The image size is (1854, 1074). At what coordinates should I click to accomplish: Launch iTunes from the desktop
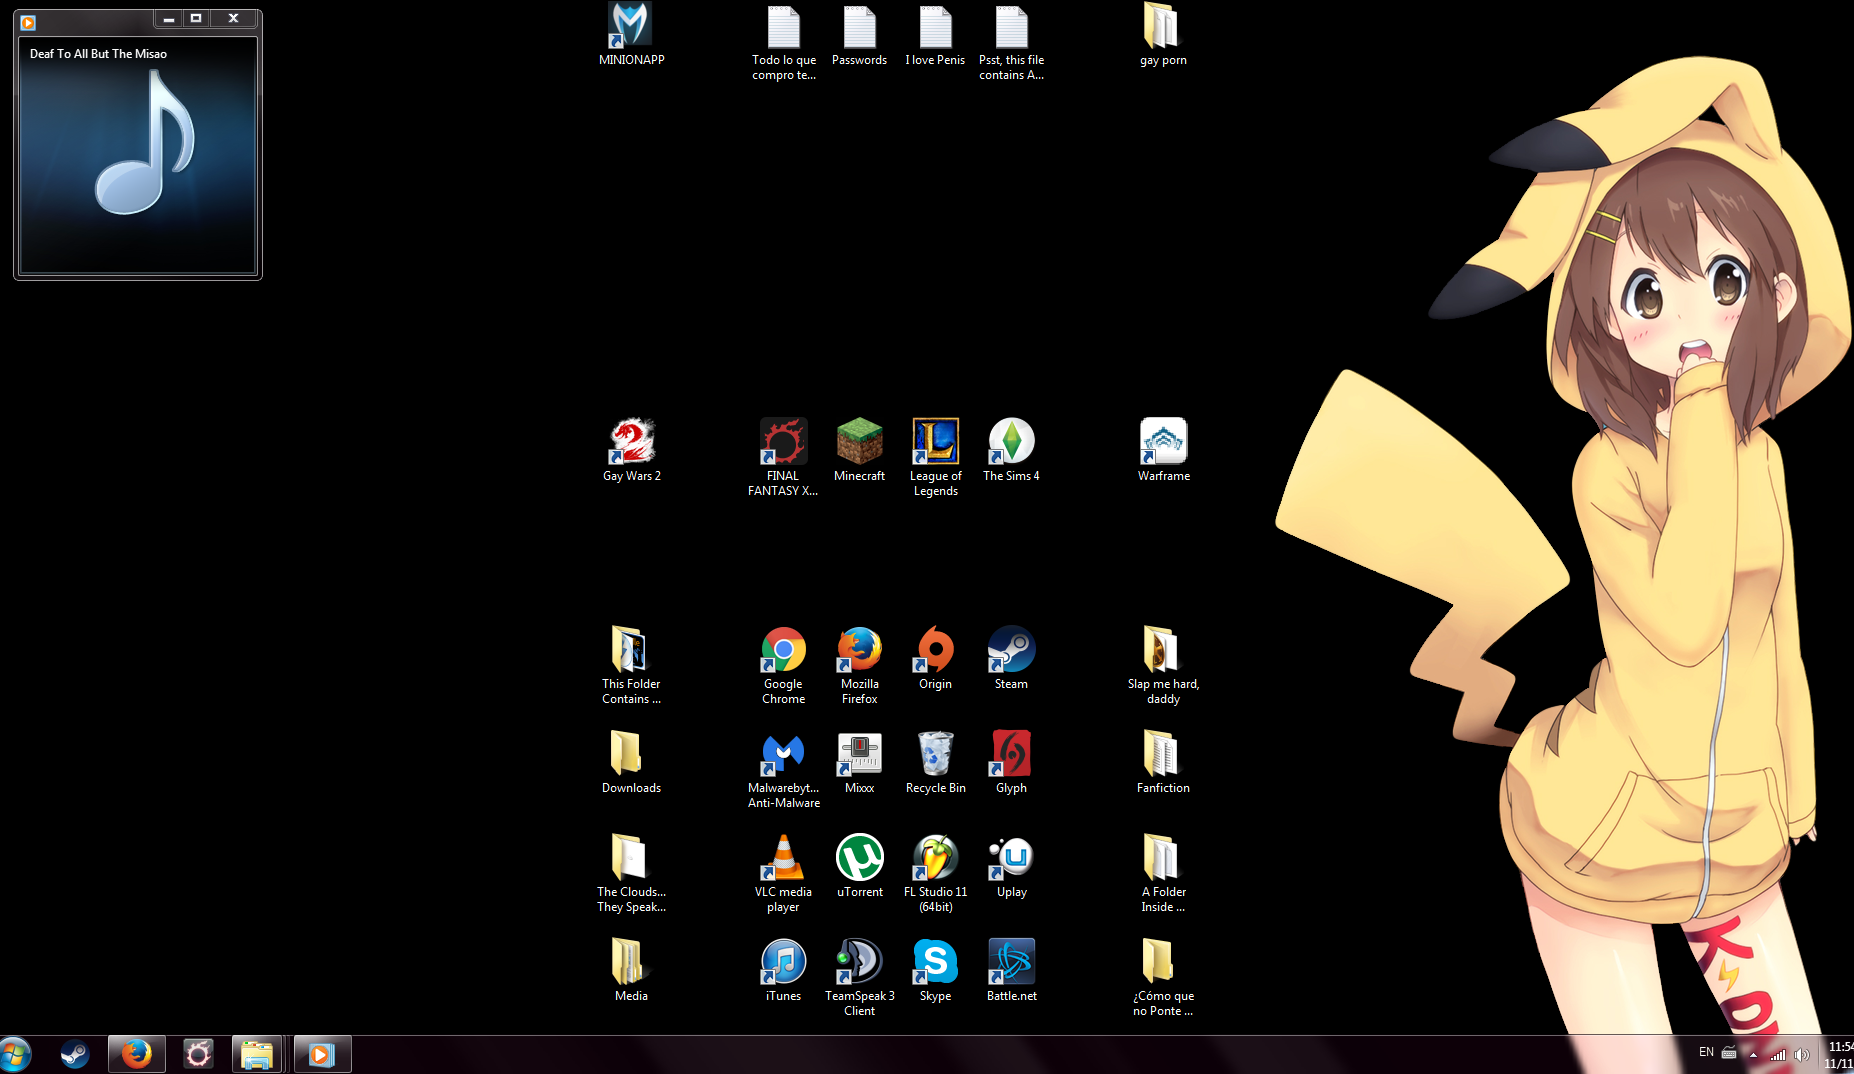[x=783, y=970]
